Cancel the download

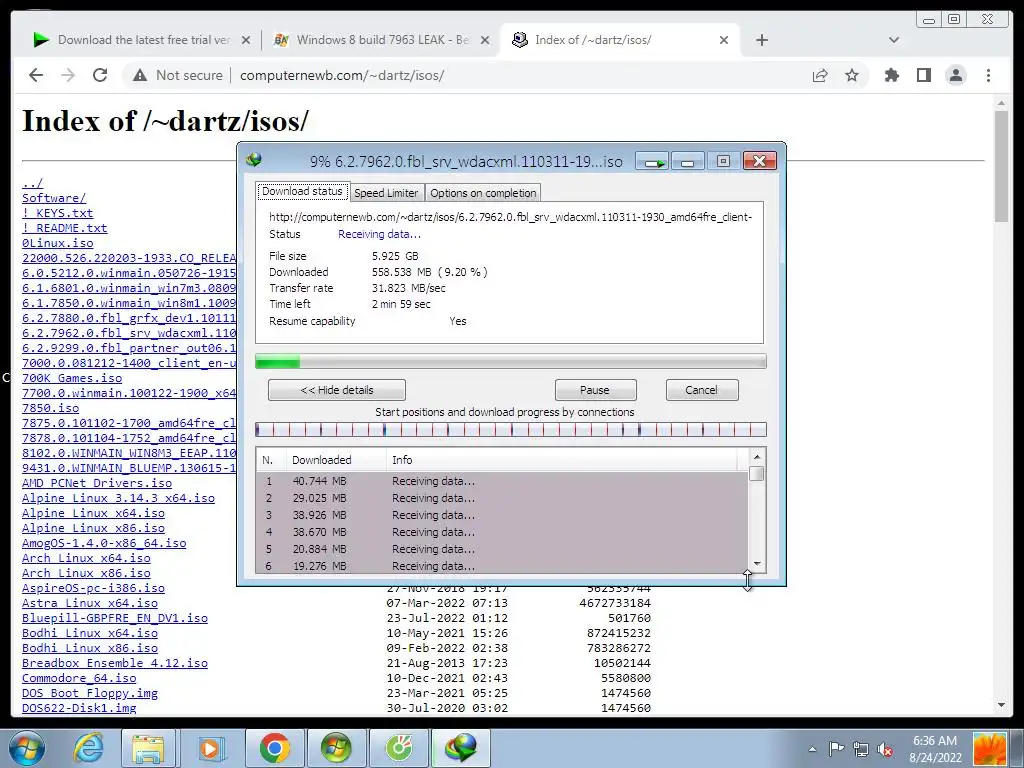[702, 390]
